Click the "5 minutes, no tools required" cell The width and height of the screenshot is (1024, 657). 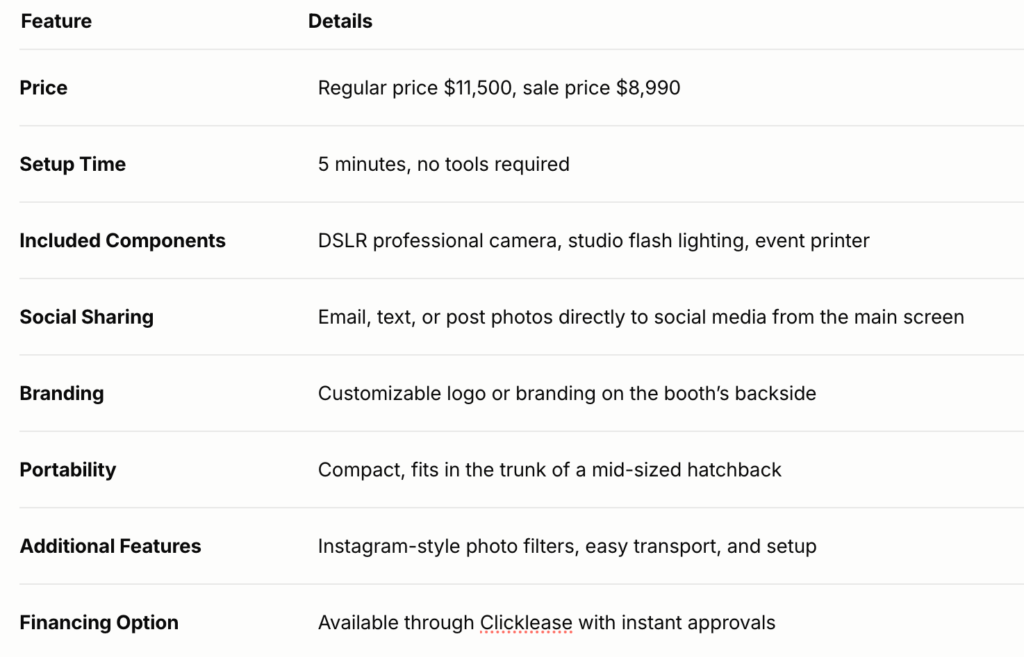point(444,164)
